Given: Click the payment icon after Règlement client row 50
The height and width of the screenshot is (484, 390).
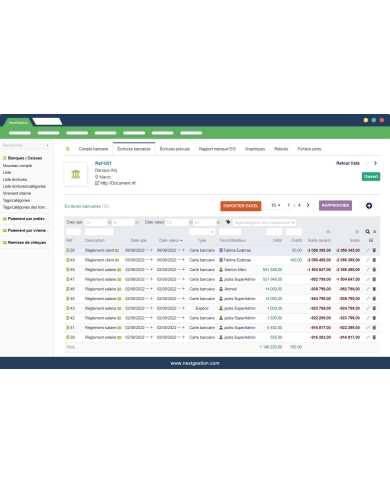Looking at the screenshot, I should (x=117, y=250).
